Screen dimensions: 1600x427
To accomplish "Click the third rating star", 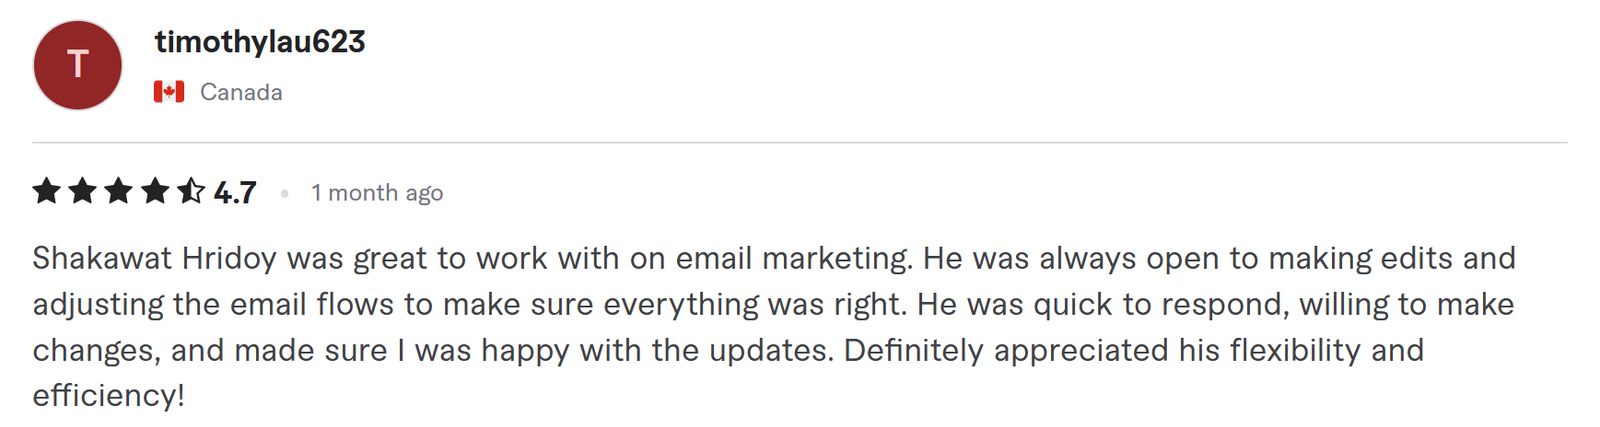I will (x=119, y=191).
